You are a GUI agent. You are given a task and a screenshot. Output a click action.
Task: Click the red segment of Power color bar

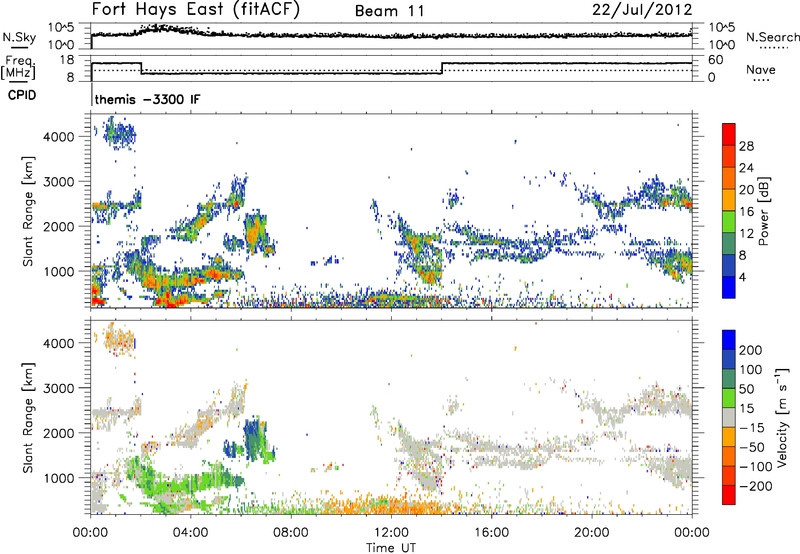[729, 134]
